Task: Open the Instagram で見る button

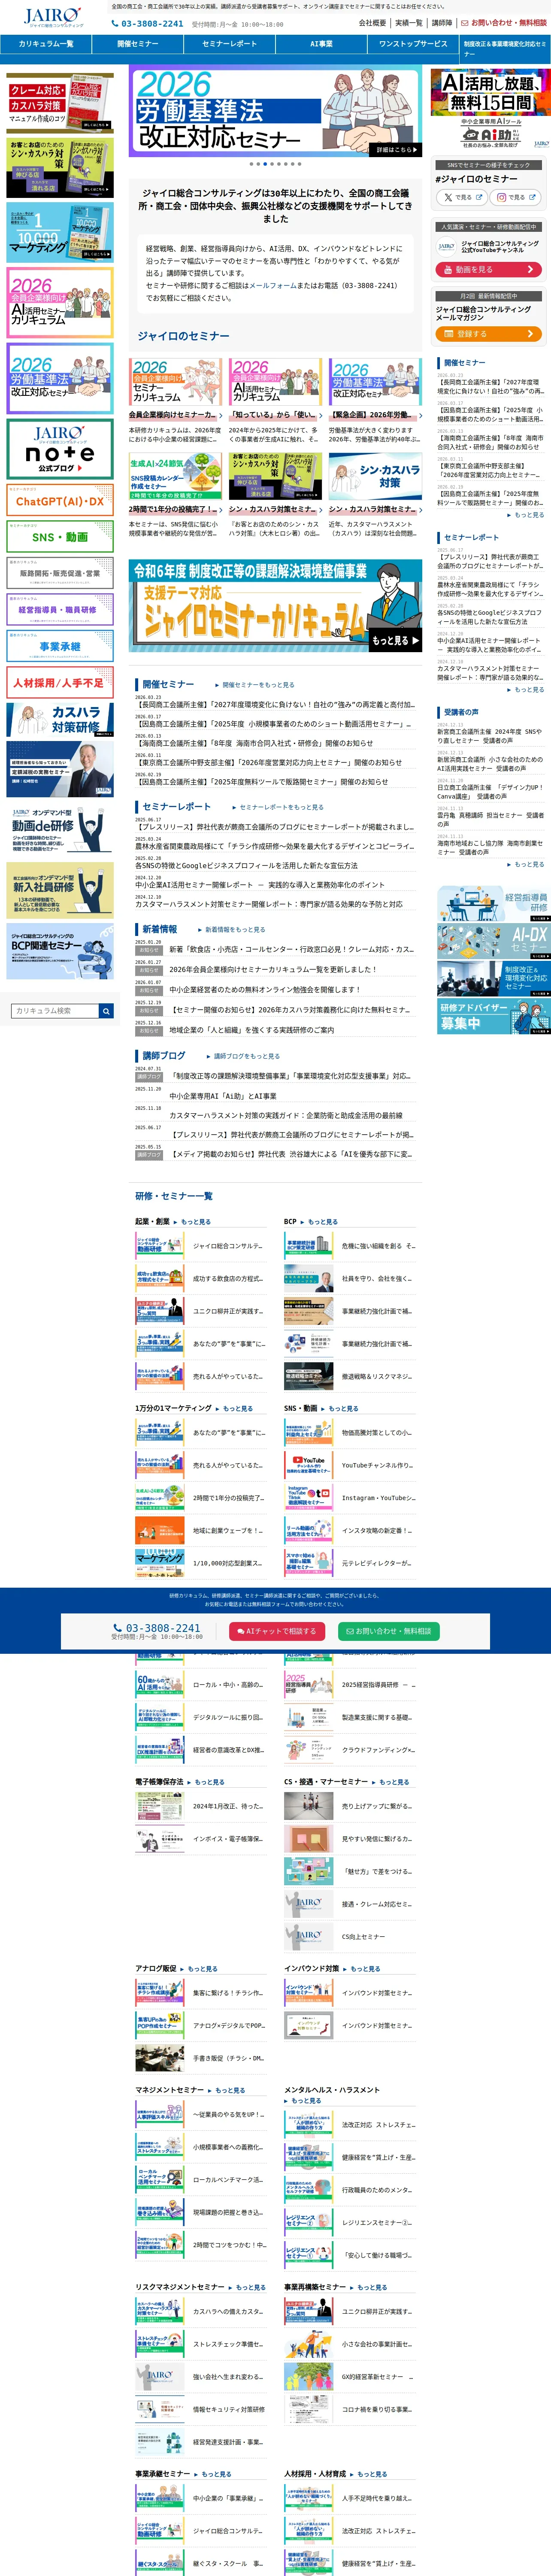Action: 515,197
